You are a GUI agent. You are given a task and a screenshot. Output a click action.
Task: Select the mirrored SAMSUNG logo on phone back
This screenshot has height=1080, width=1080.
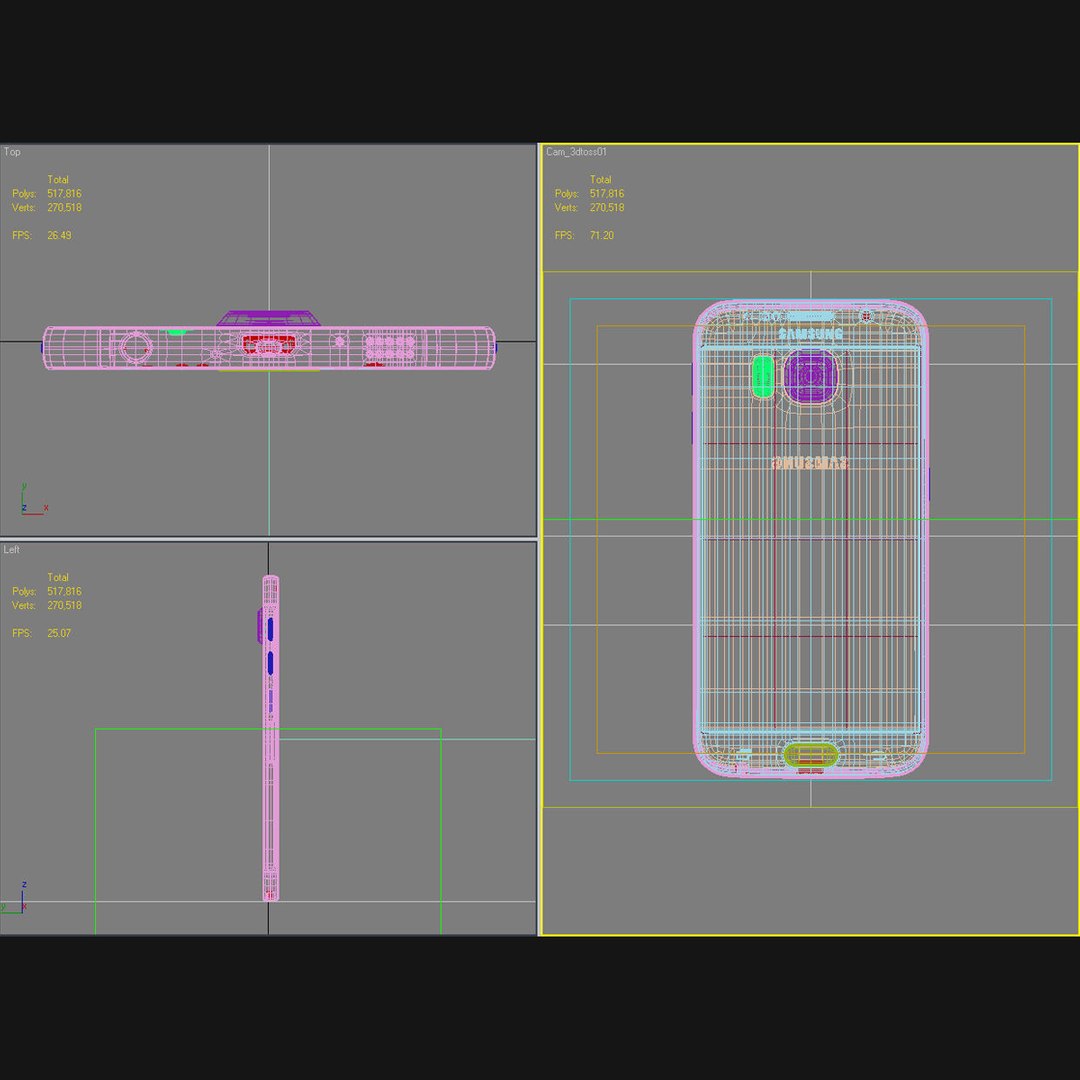coord(809,462)
